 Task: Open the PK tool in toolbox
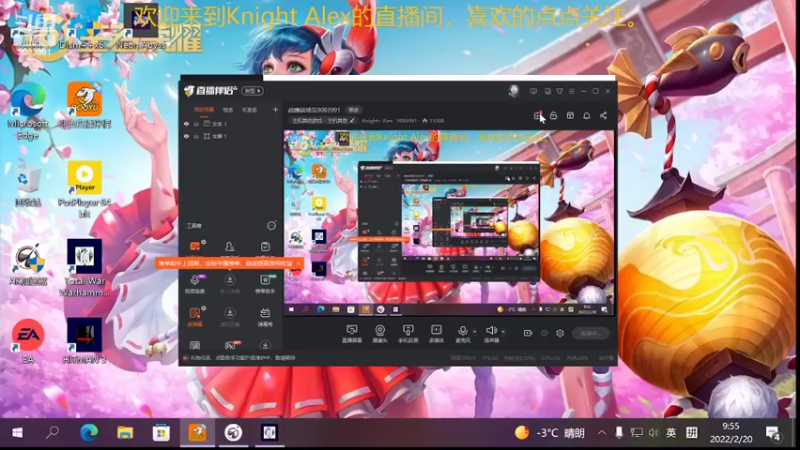click(x=230, y=345)
